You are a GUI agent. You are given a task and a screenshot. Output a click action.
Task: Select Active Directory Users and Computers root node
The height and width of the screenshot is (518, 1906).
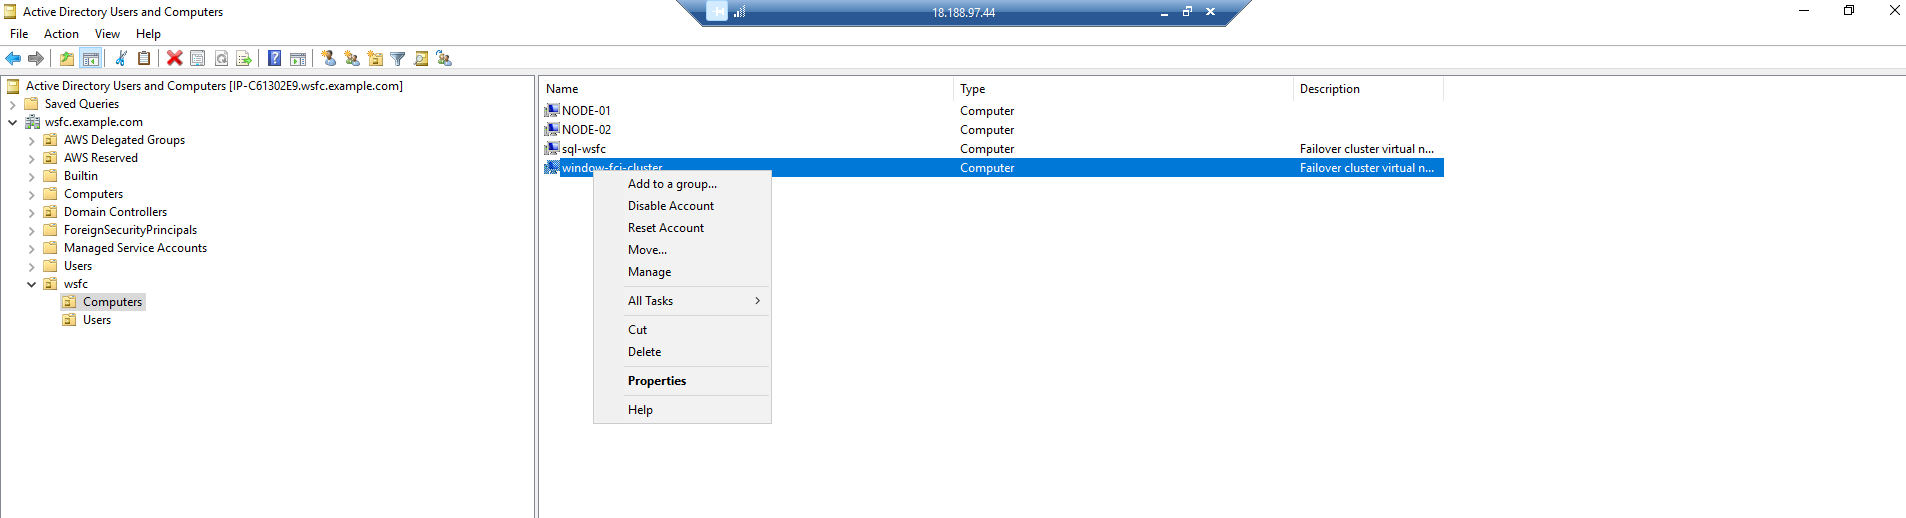coord(214,86)
